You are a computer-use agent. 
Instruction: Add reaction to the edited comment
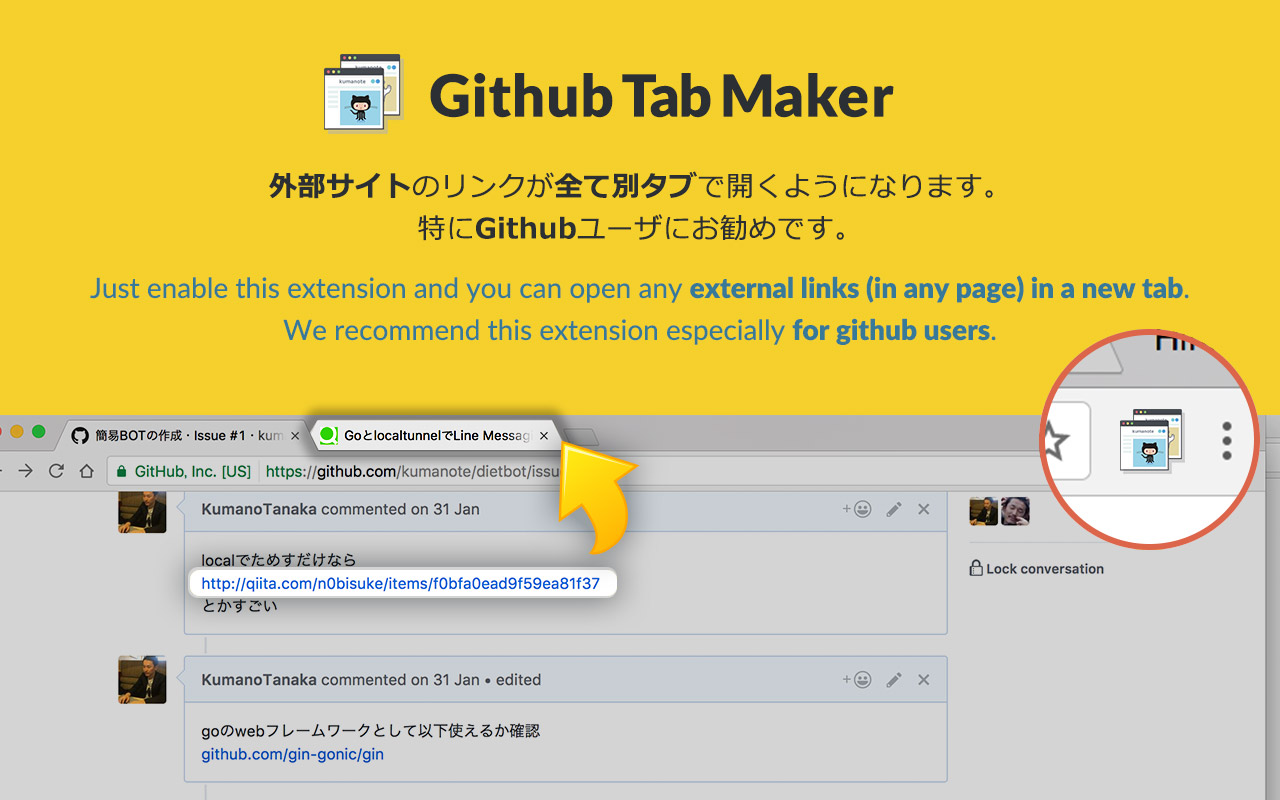coord(857,679)
